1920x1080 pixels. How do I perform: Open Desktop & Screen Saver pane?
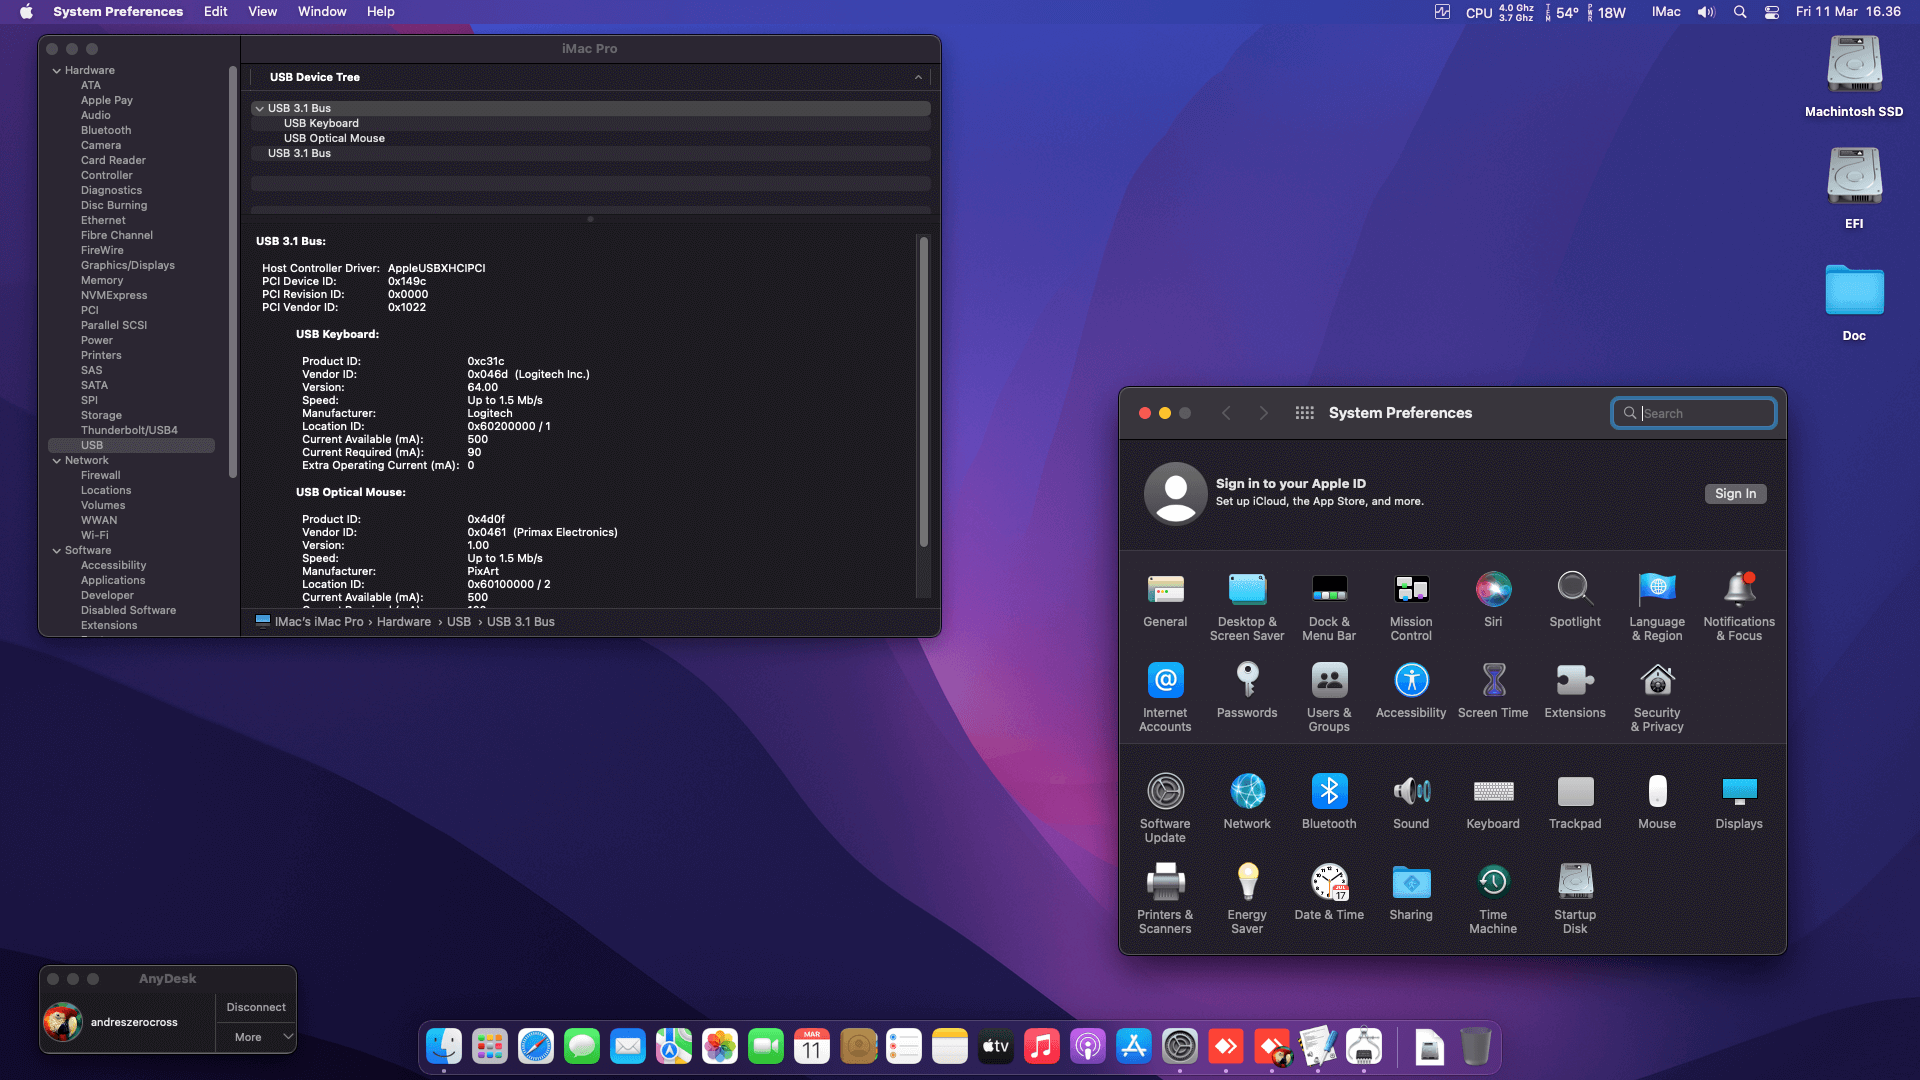1247,607
